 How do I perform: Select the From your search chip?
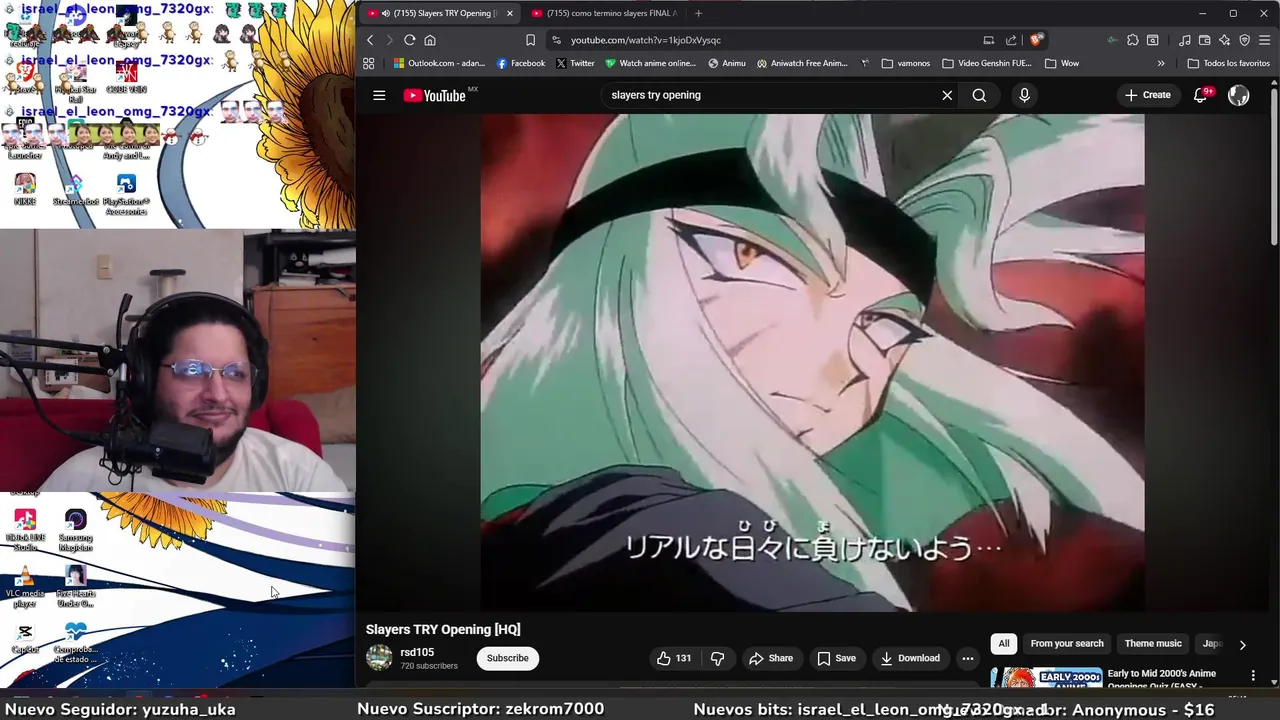[x=1067, y=644]
